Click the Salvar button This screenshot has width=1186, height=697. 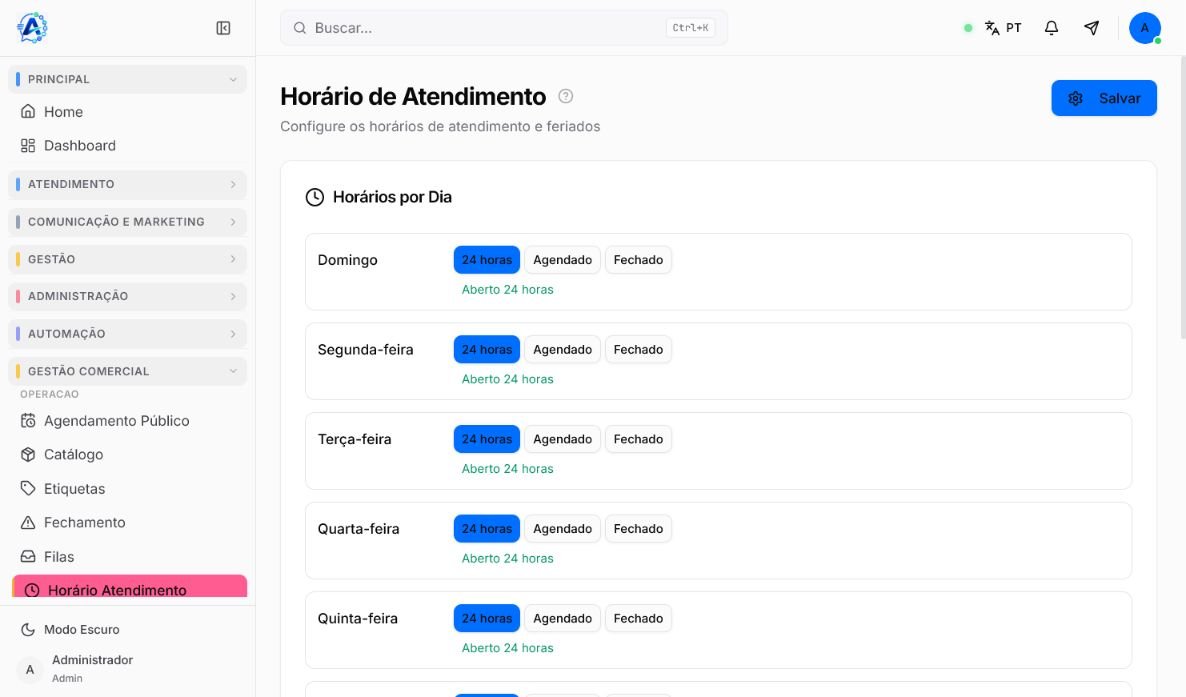pyautogui.click(x=1104, y=98)
